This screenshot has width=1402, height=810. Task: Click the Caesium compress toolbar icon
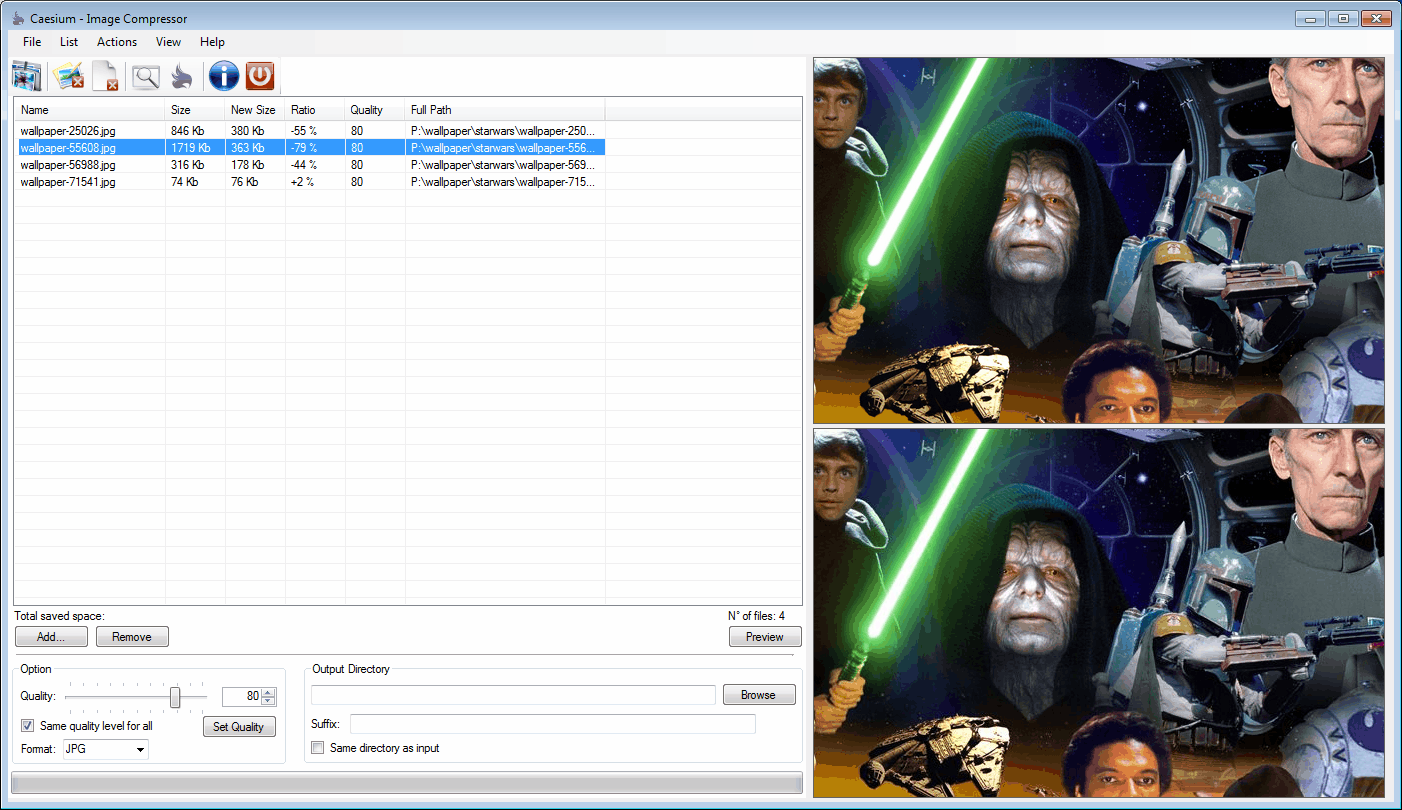click(x=181, y=76)
